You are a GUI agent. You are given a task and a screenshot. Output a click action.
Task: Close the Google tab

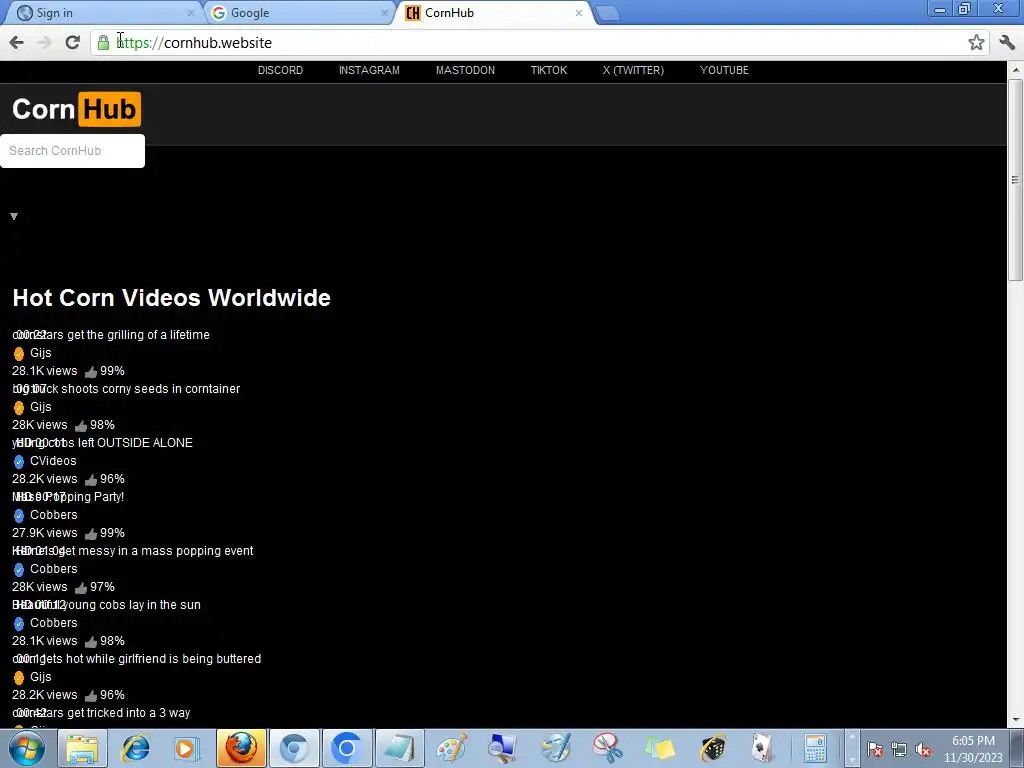385,13
